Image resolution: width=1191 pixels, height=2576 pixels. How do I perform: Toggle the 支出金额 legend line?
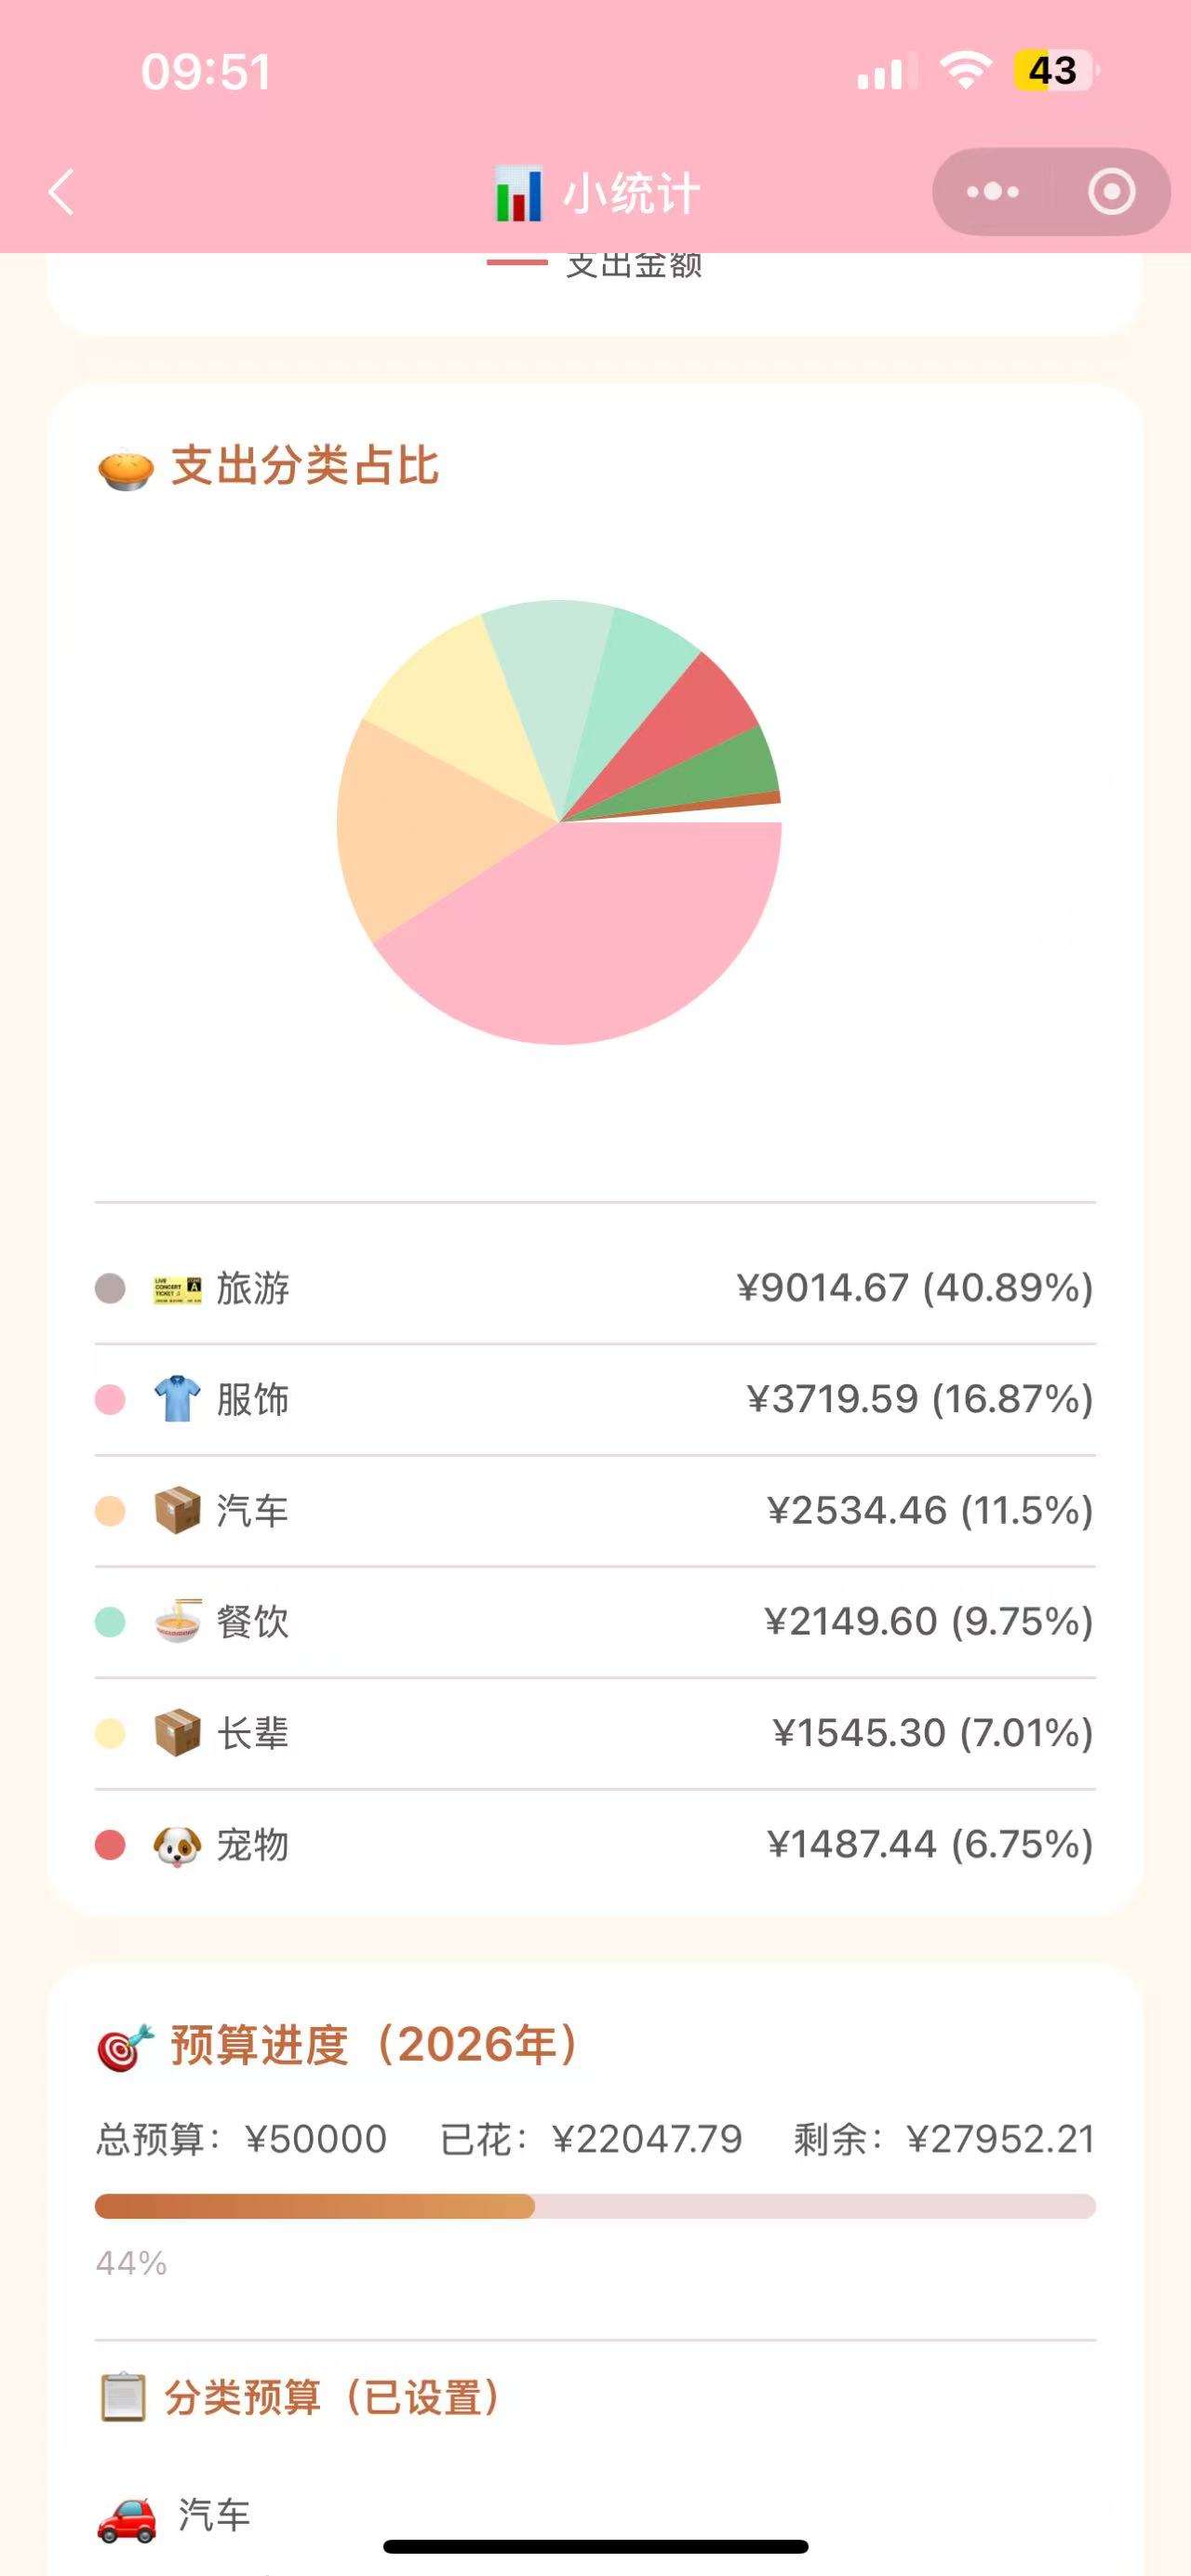click(595, 263)
